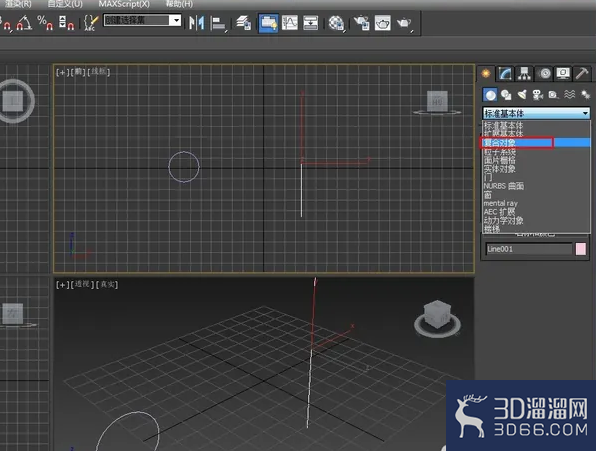Select the Systems category icon
This screenshot has height=451, width=596.
585,95
